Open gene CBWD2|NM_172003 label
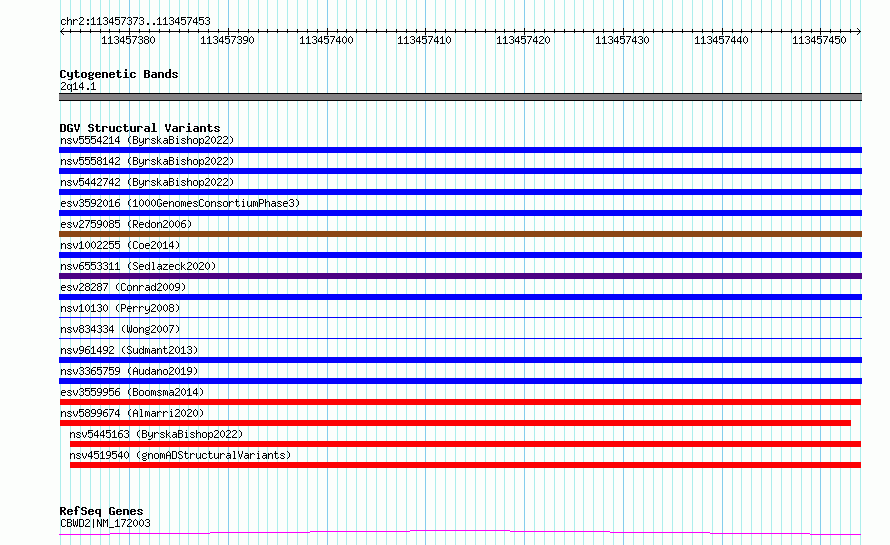The height and width of the screenshot is (545, 890). click(106, 523)
